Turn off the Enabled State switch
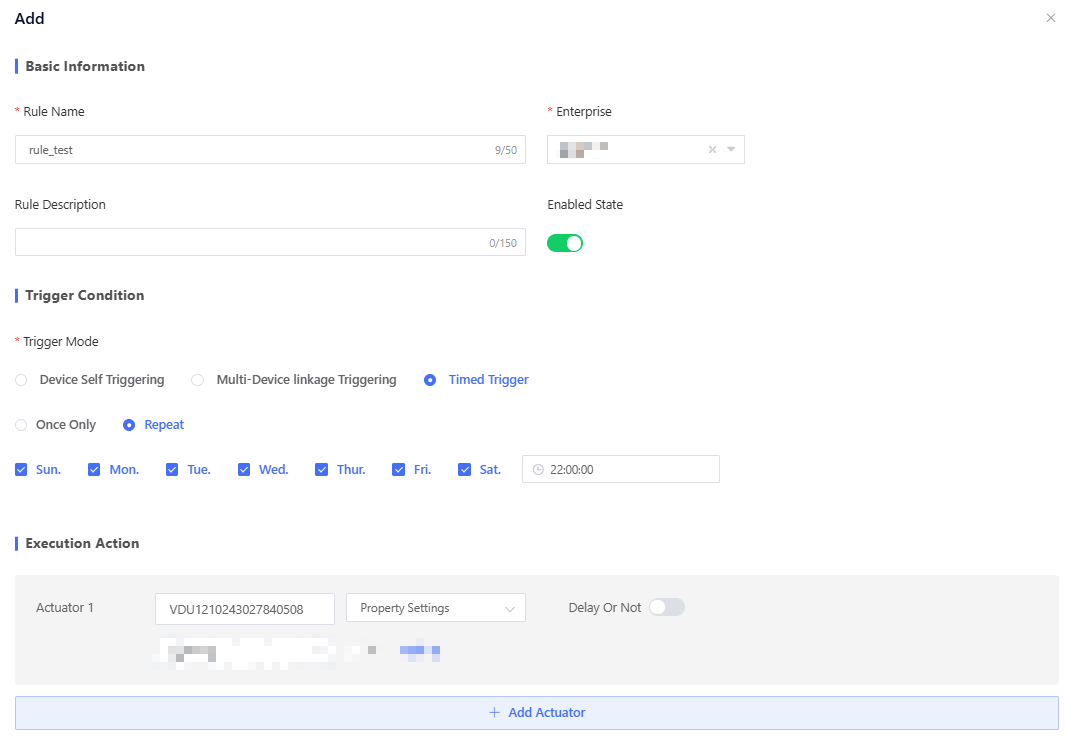The width and height of the screenshot is (1065, 749). [x=564, y=243]
